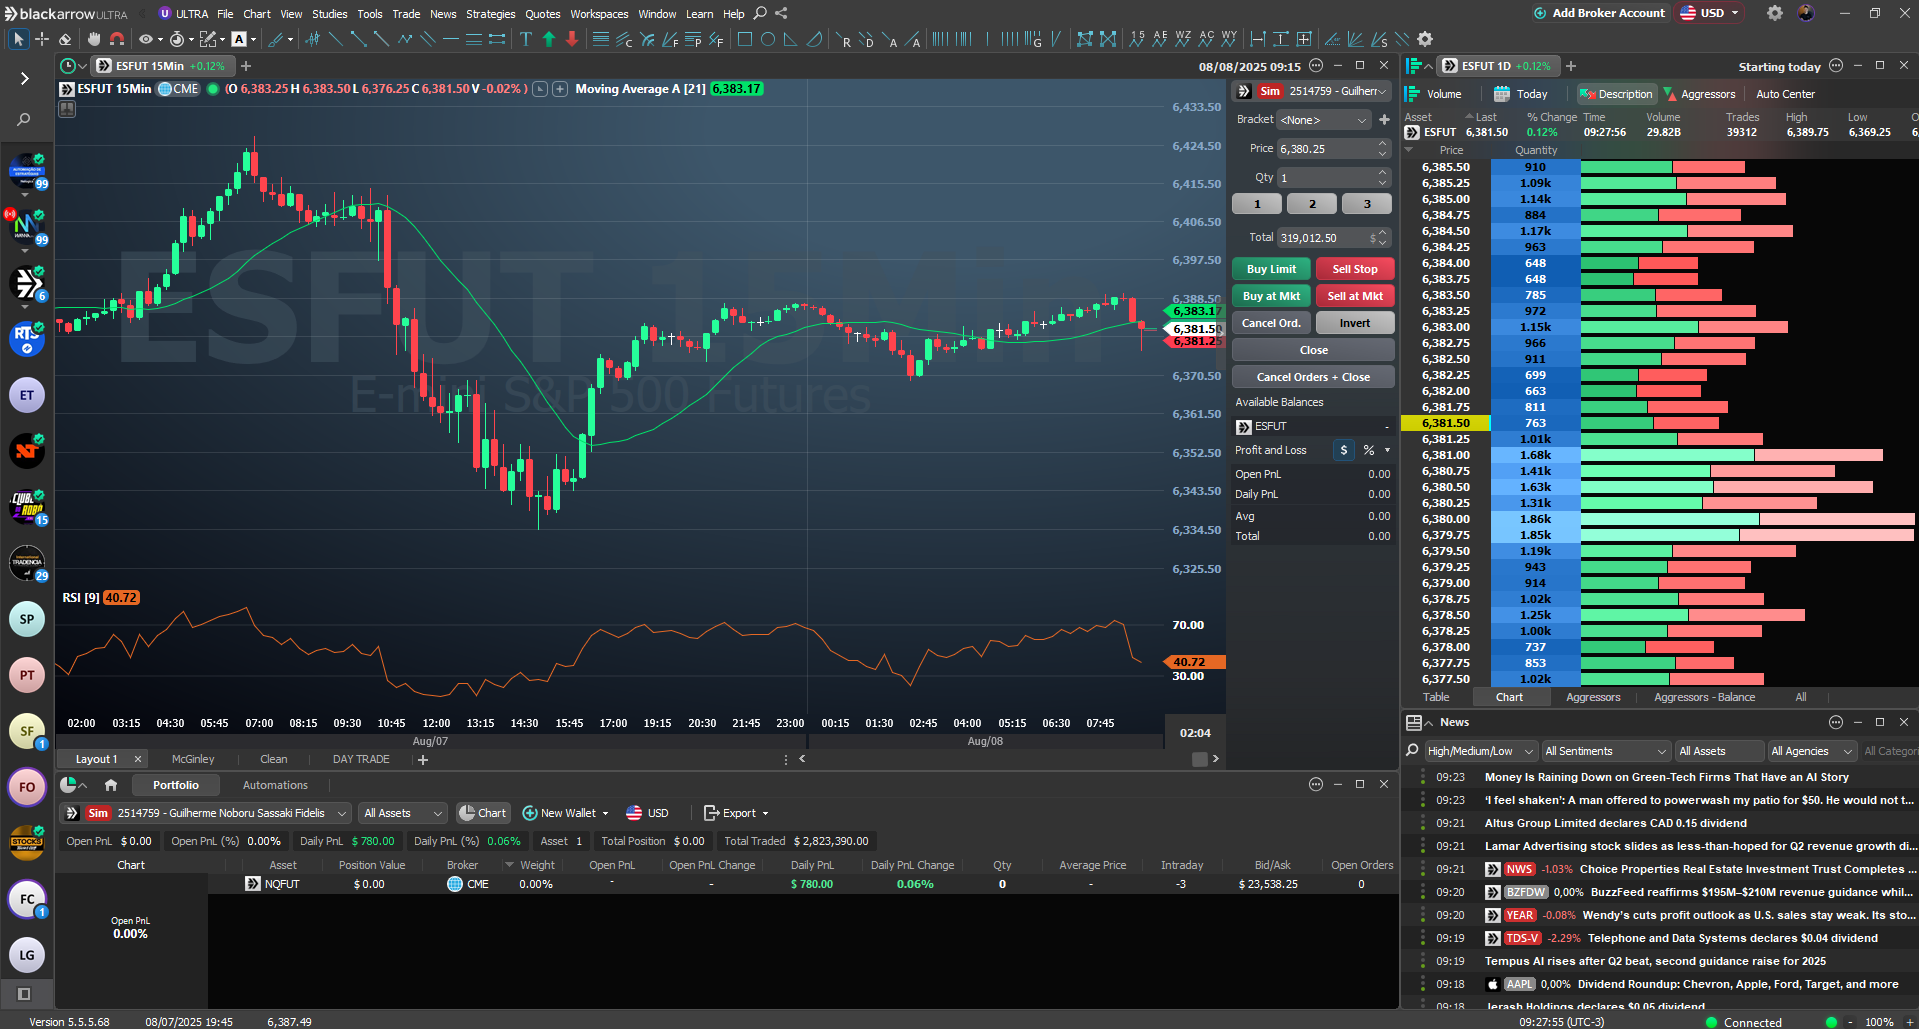Expand the All Sentiments news filter

click(1606, 751)
